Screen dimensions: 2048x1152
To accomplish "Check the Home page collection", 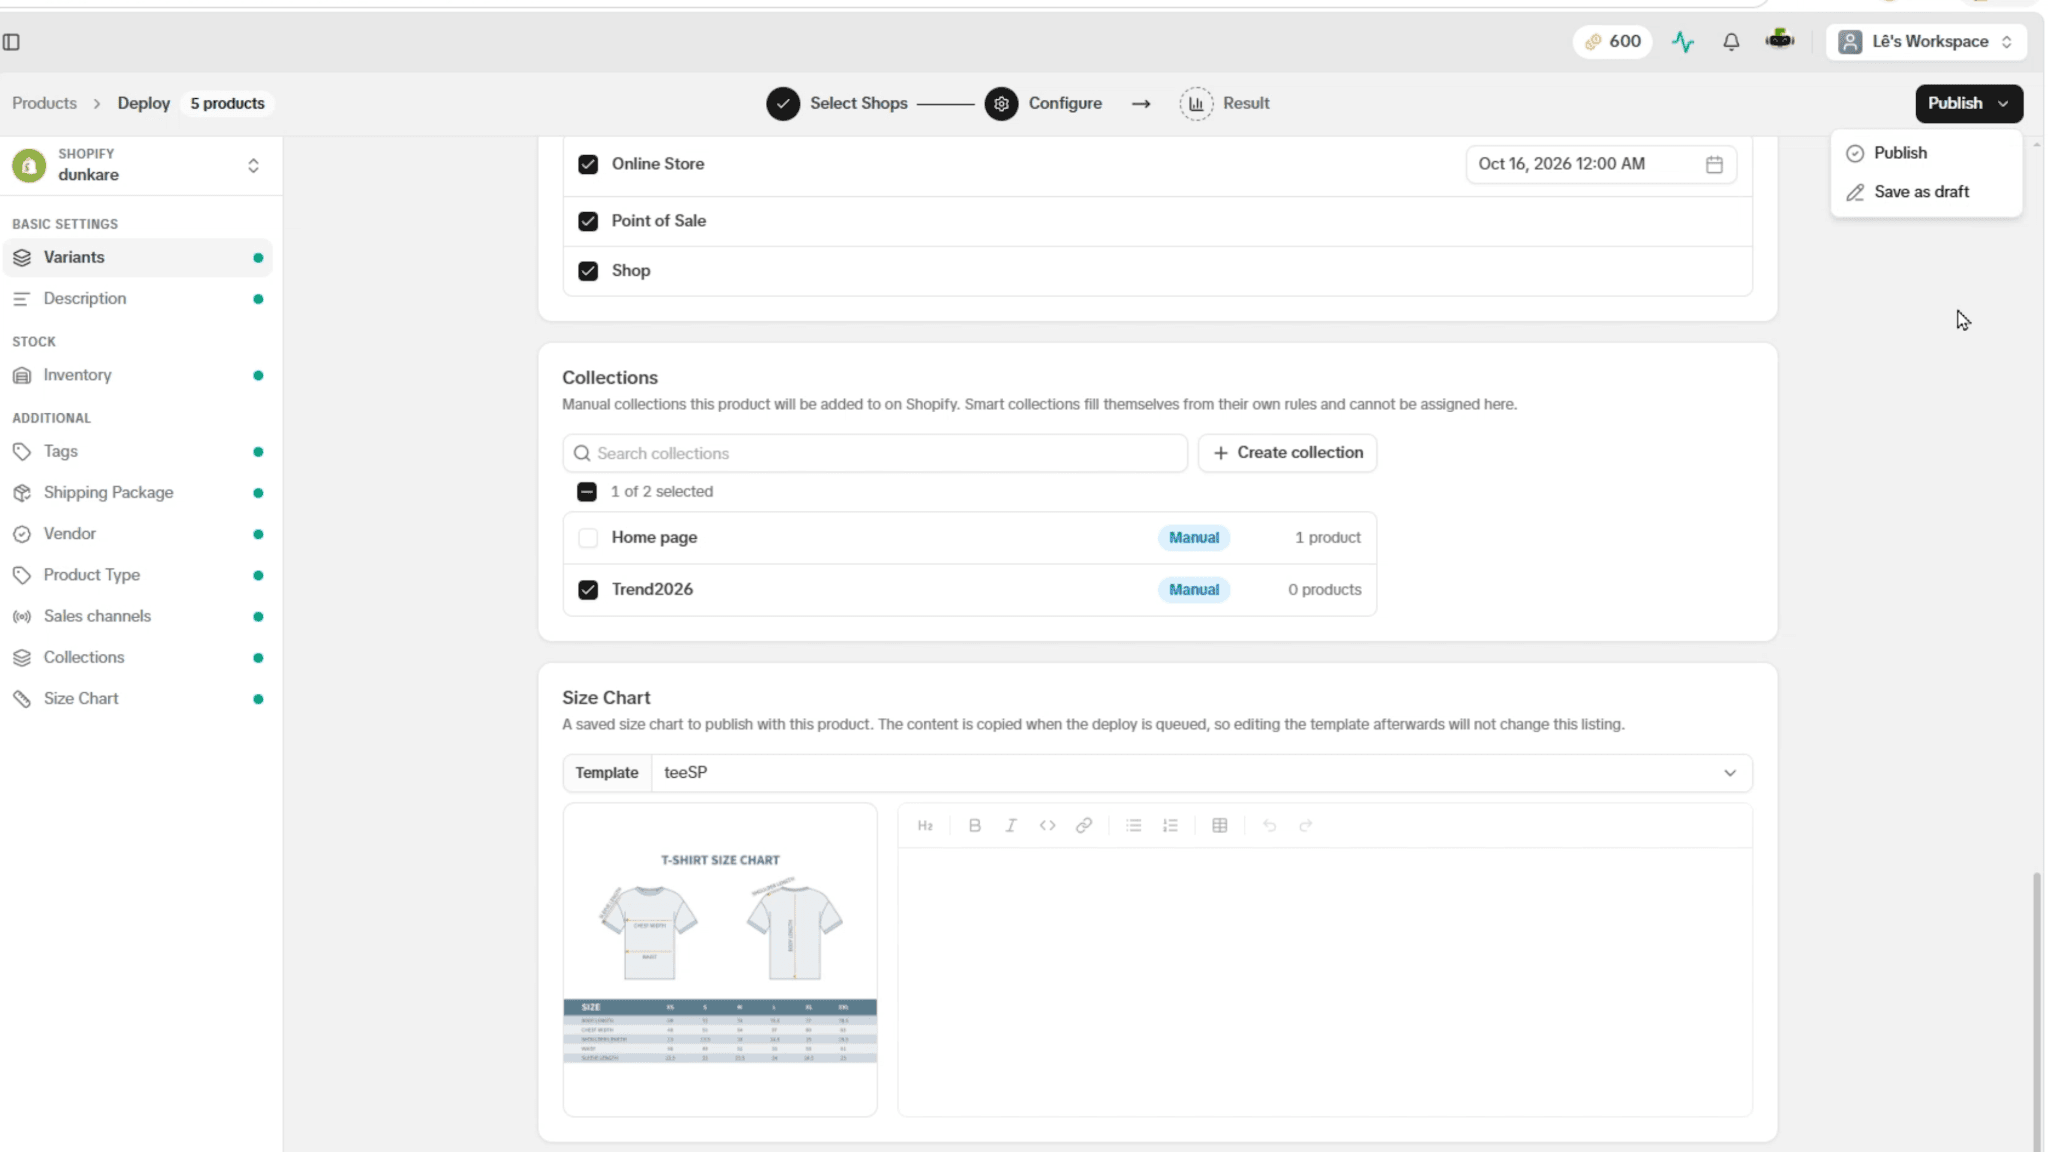I will point(588,538).
